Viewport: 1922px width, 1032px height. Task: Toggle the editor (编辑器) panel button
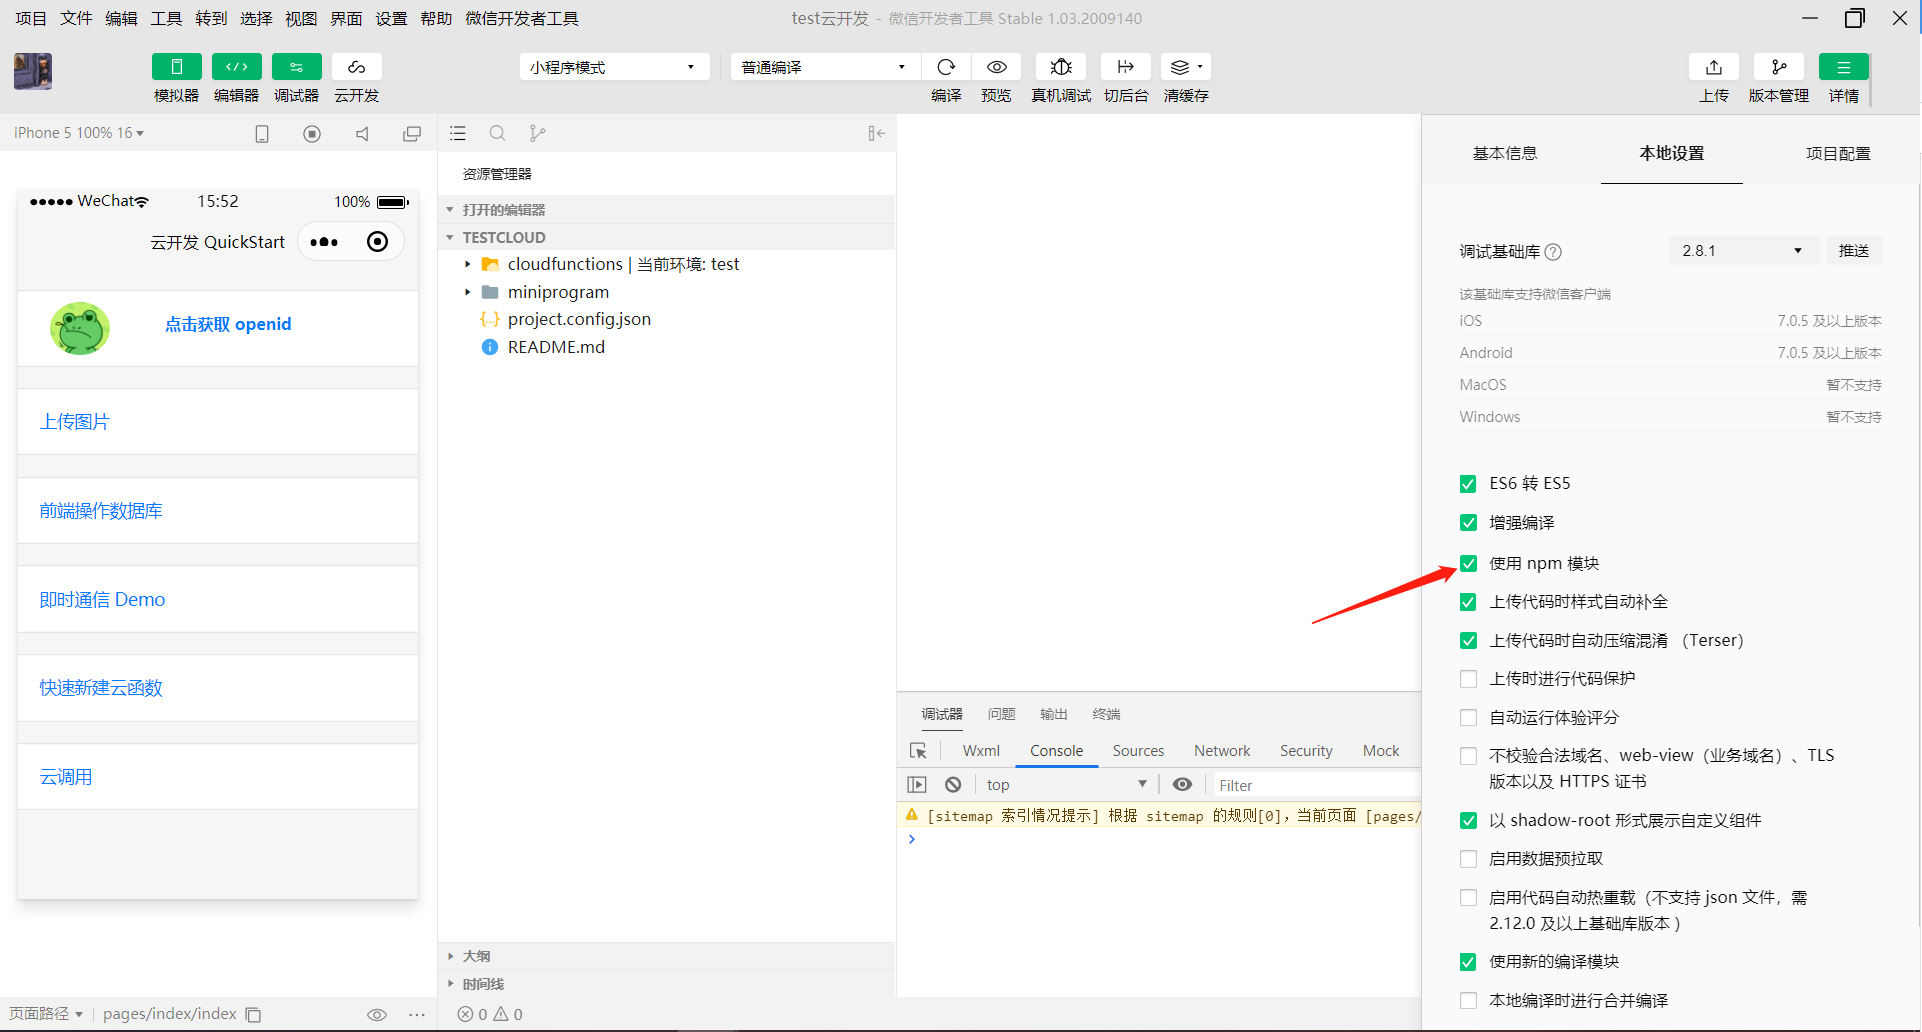tap(237, 67)
